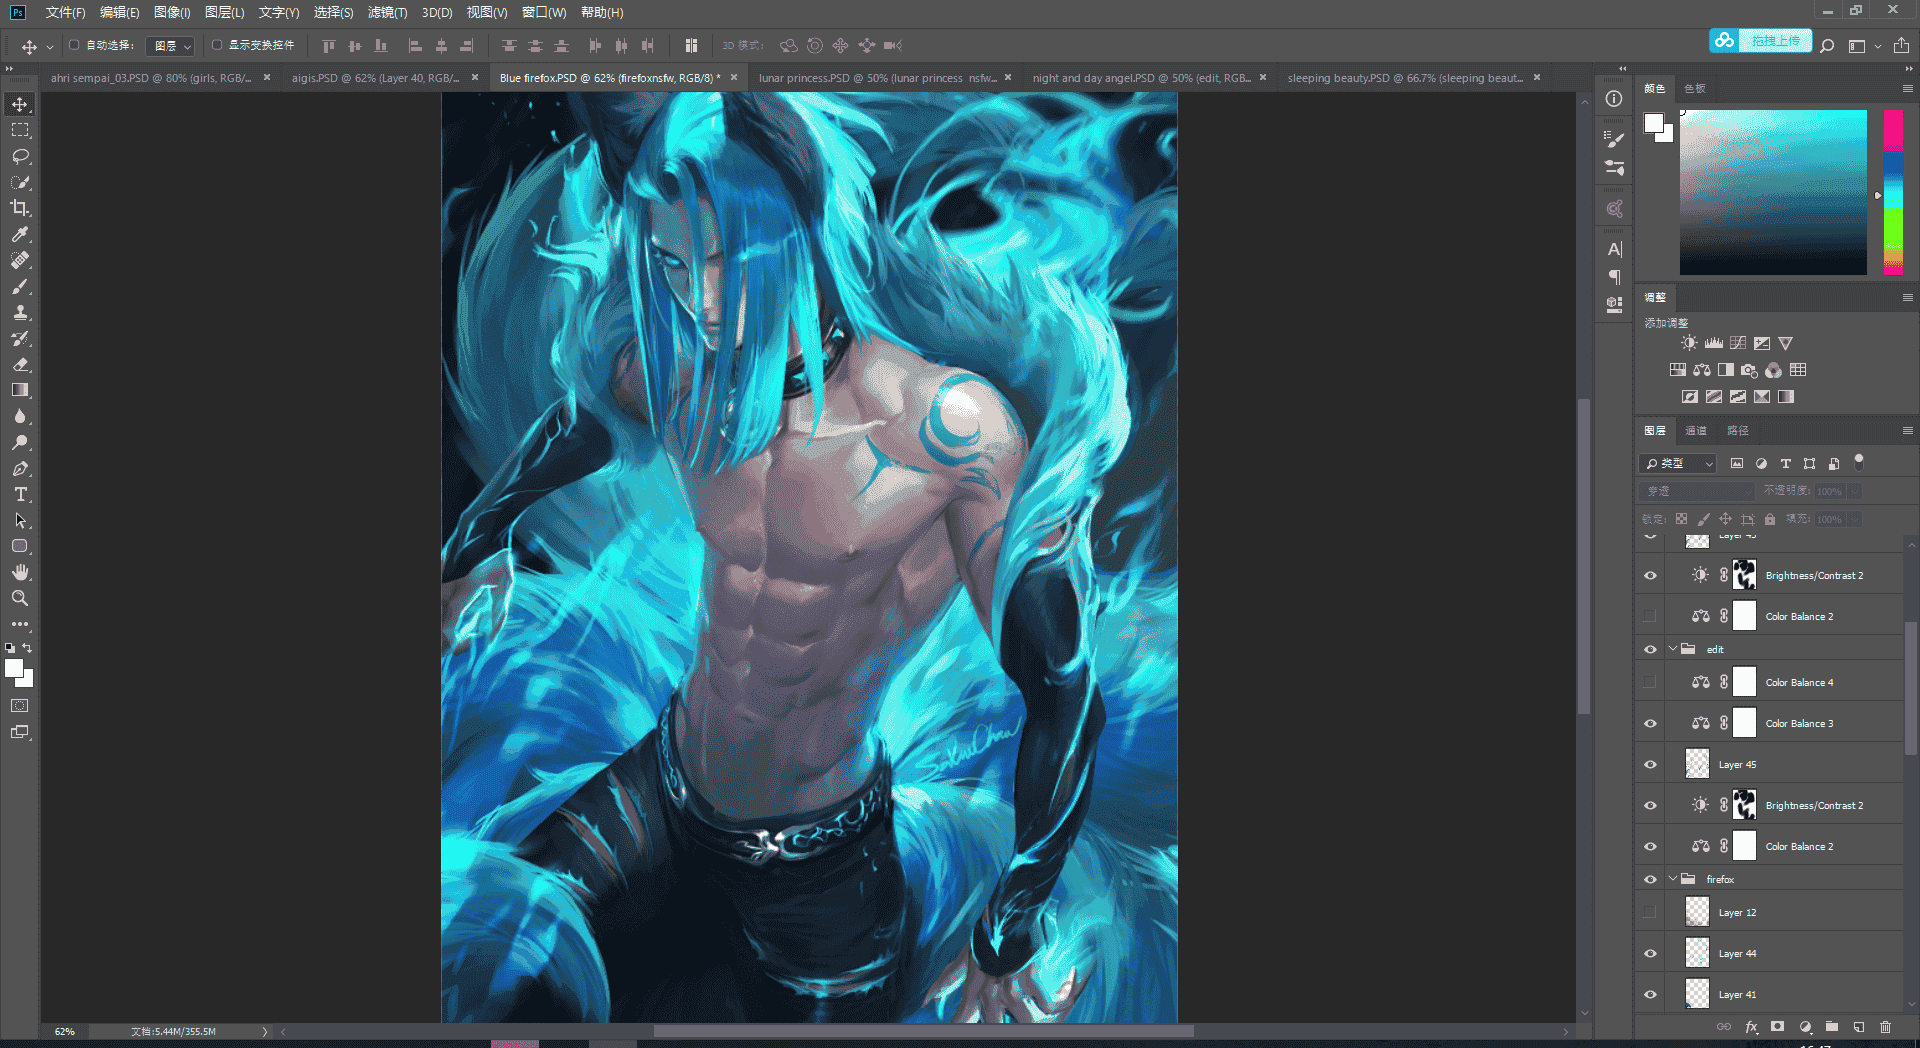This screenshot has height=1048, width=1920.
Task: Click the cloud upload button in the options bar
Action: (1761, 41)
